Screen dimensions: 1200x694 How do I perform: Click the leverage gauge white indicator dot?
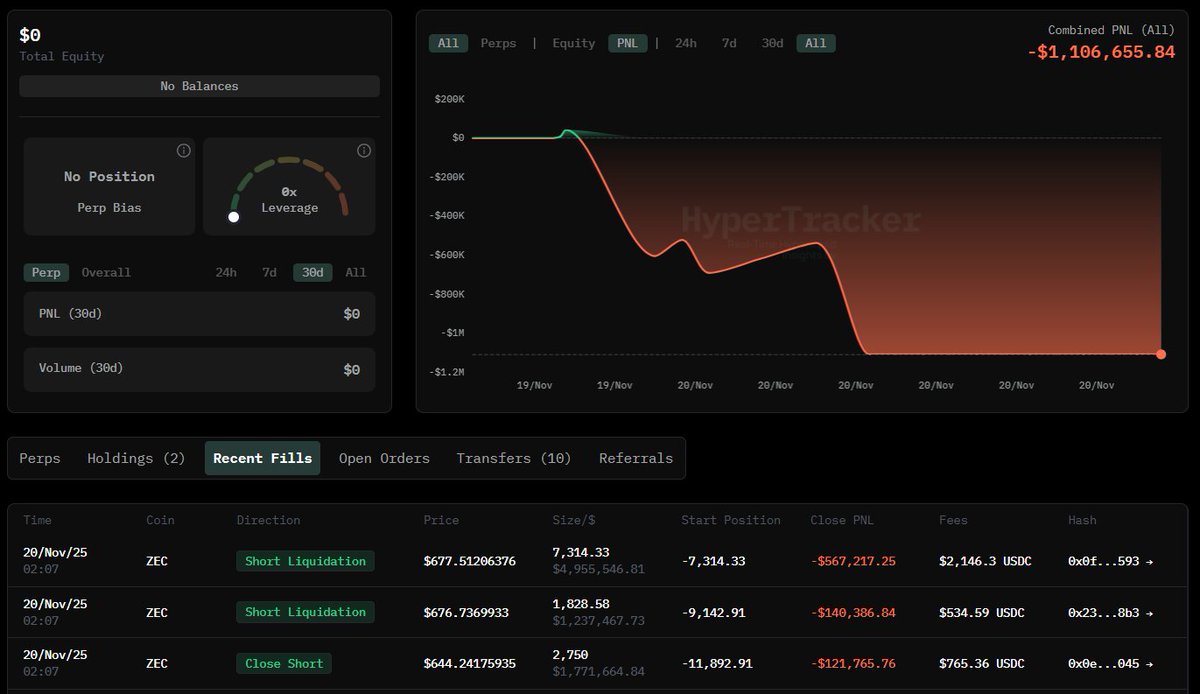[x=234, y=217]
